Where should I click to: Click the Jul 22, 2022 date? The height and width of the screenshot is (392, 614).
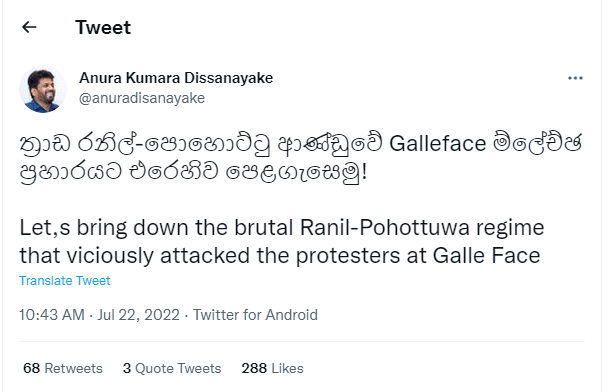click(138, 315)
